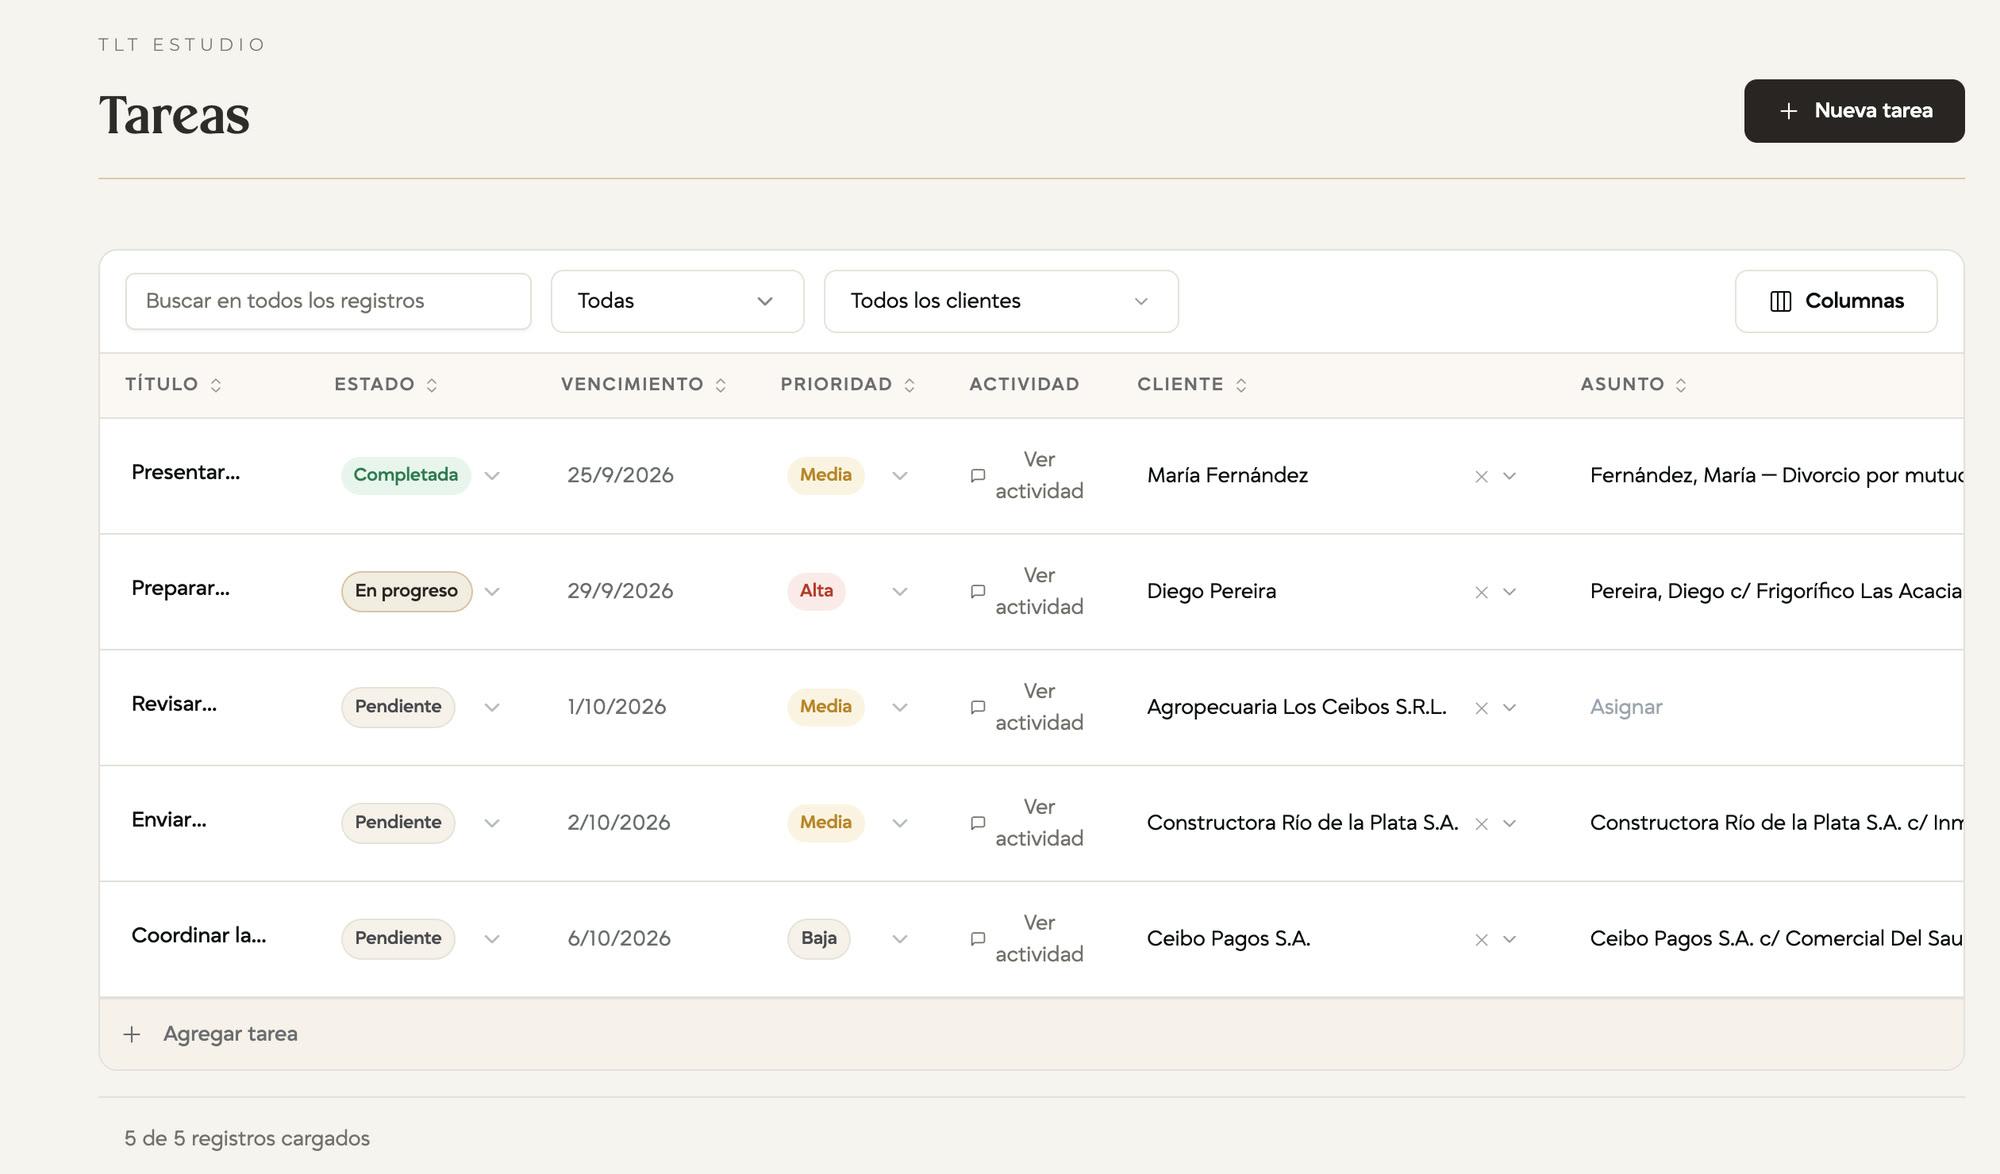Image resolution: width=2000 pixels, height=1174 pixels.
Task: Sort tasks by Vencimiento column arrows
Action: coord(720,385)
